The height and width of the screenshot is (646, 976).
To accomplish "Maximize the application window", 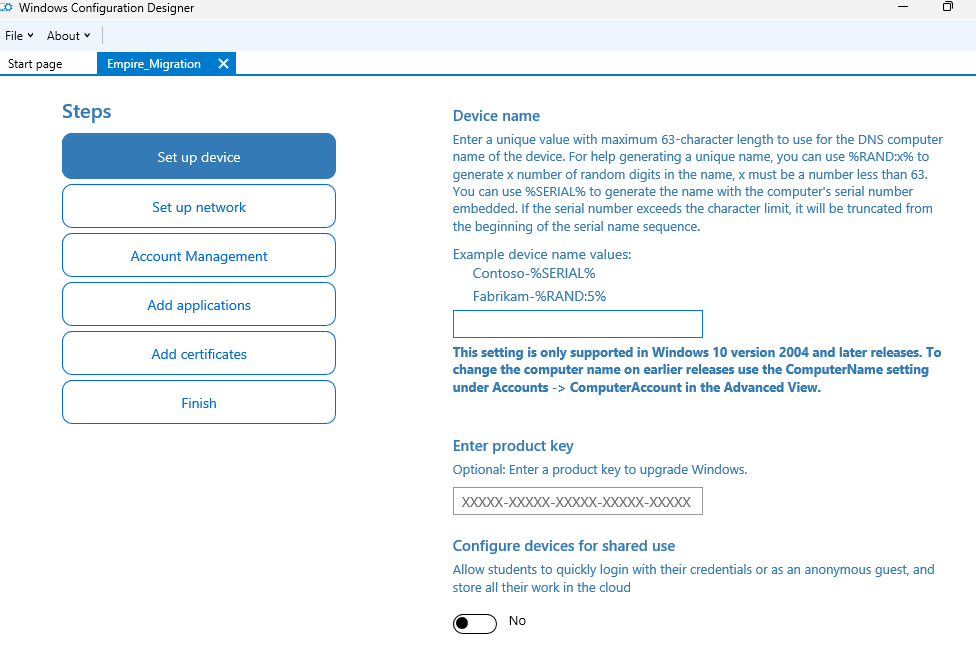I will pyautogui.click(x=947, y=7).
